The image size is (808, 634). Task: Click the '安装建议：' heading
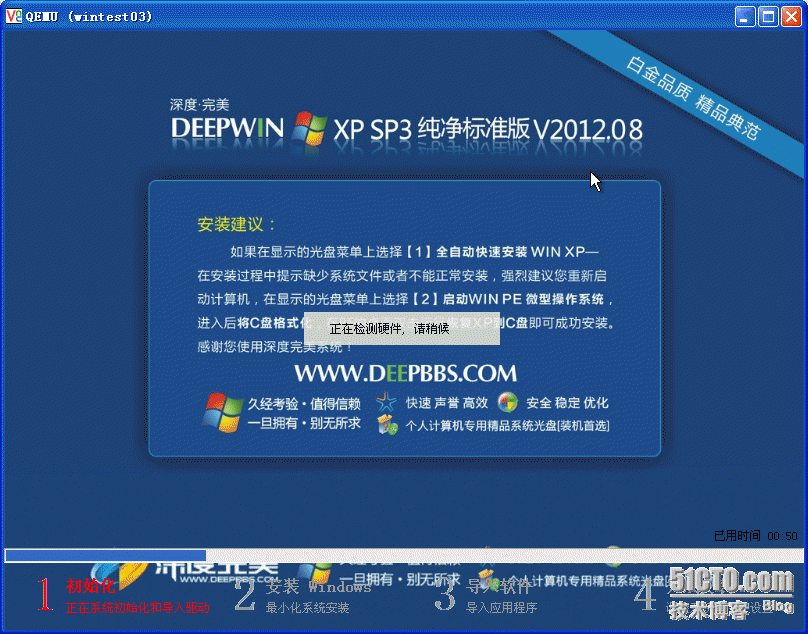tap(237, 224)
